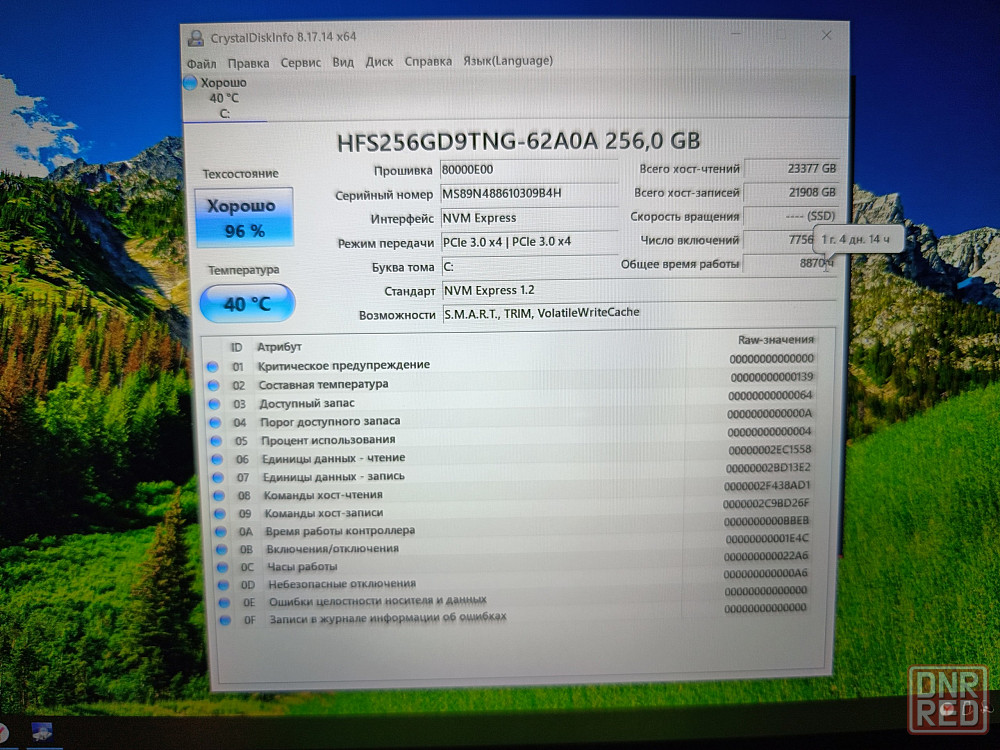Click the blue status icon for Процент использования
Screen dimensions: 1000x750
(213, 441)
